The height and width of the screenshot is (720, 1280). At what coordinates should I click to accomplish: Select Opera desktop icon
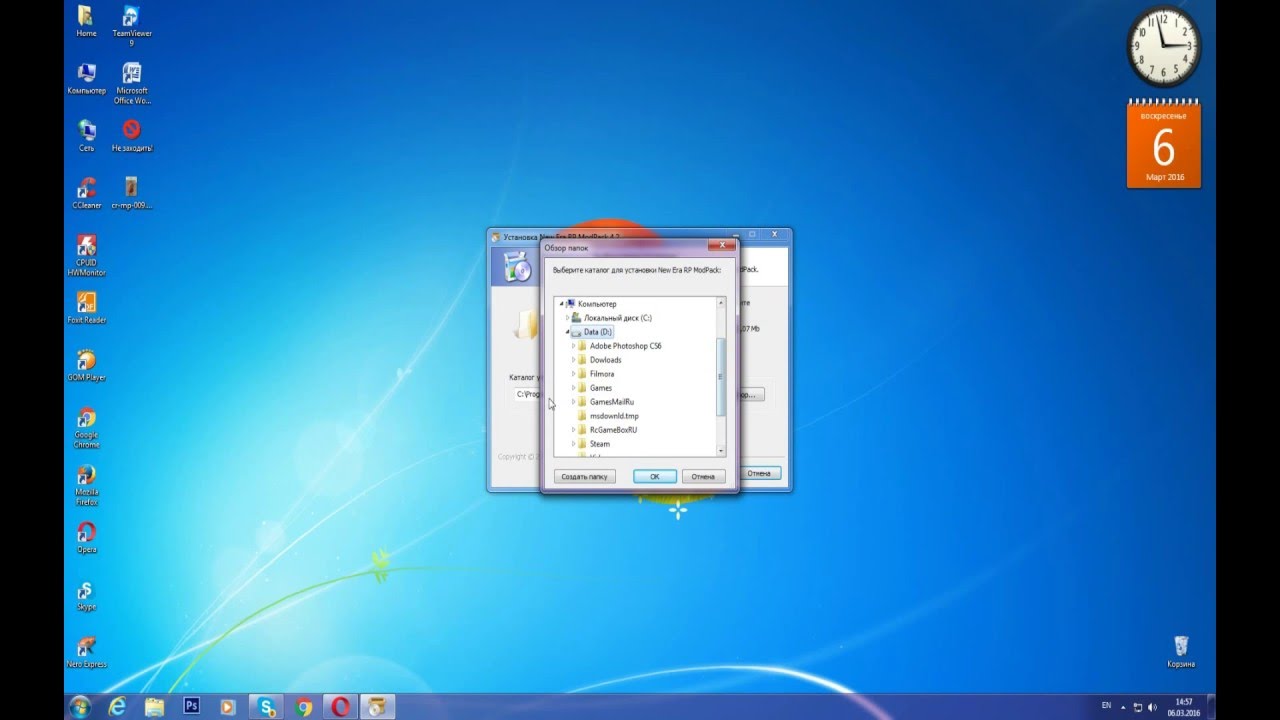87,538
